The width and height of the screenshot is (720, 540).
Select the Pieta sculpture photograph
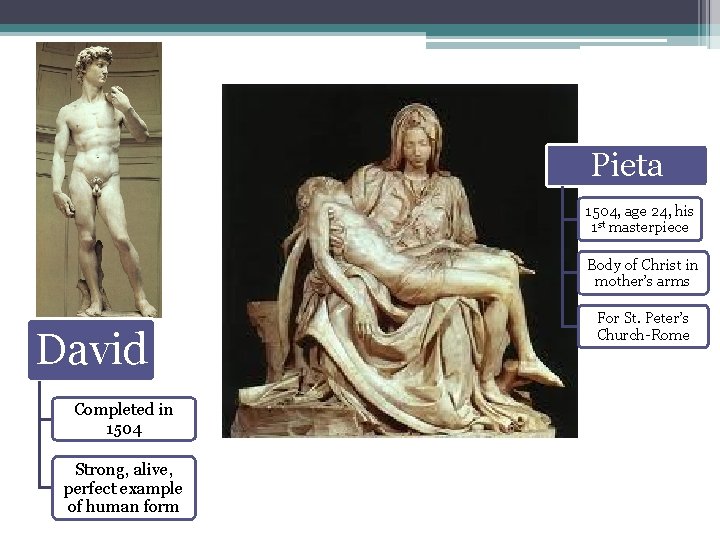pyautogui.click(x=400, y=260)
